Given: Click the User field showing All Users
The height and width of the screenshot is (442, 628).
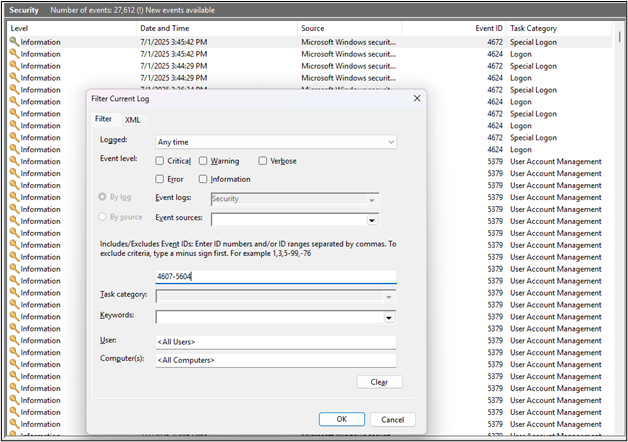Looking at the screenshot, I should click(275, 342).
